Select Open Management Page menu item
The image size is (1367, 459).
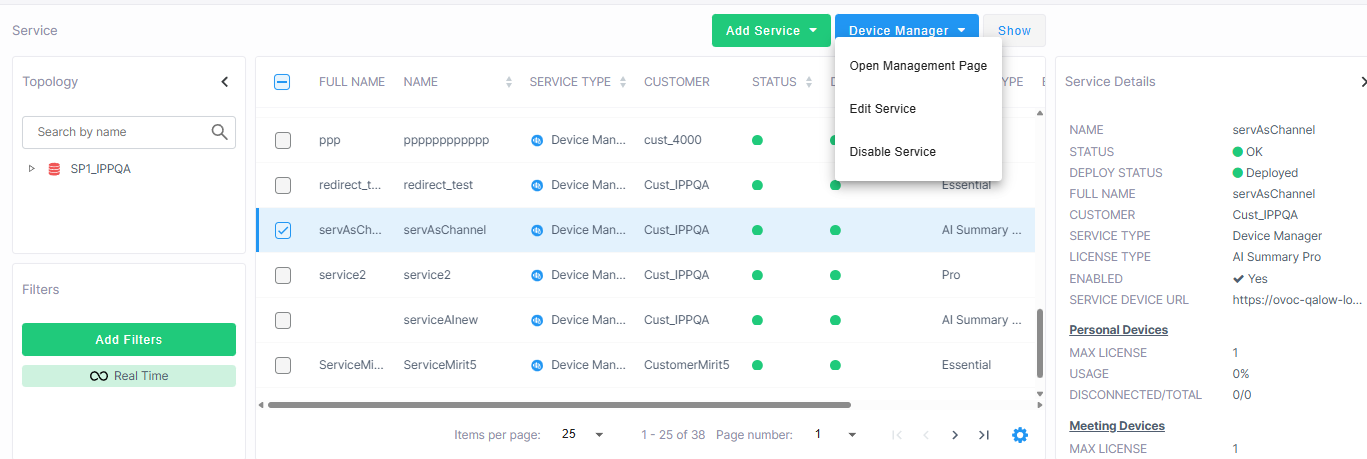pyautogui.click(x=917, y=66)
